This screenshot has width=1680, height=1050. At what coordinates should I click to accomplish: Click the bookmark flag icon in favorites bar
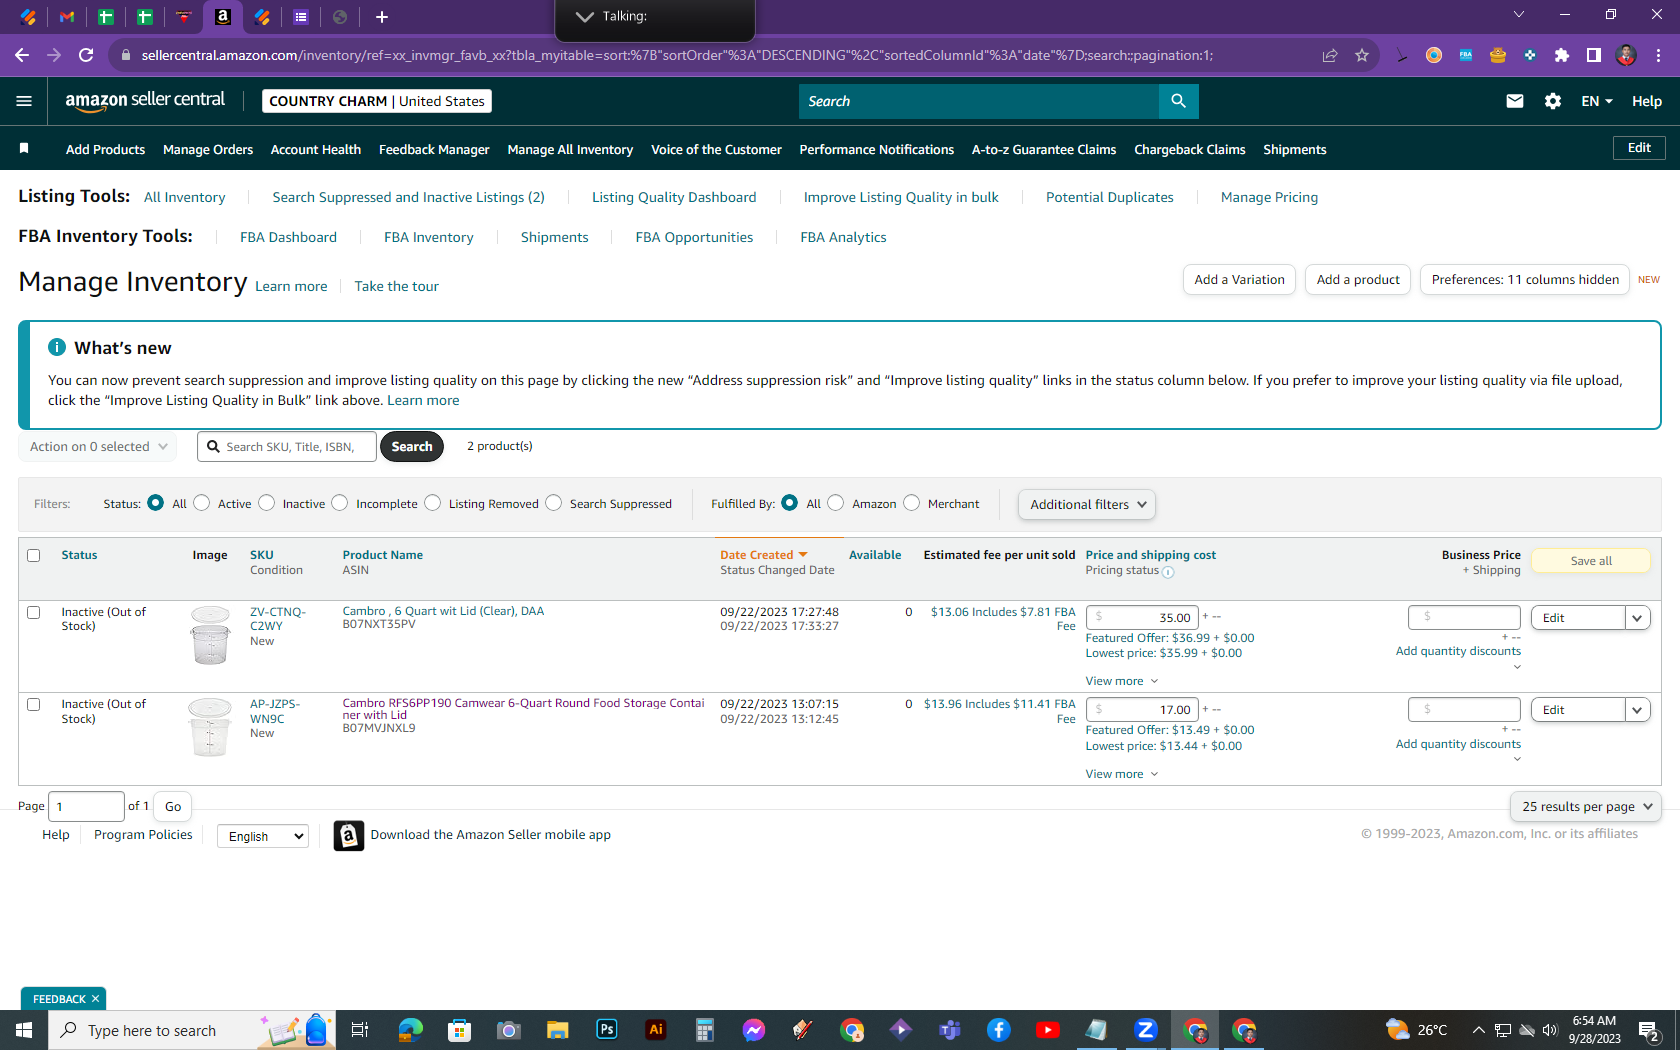[x=24, y=149]
